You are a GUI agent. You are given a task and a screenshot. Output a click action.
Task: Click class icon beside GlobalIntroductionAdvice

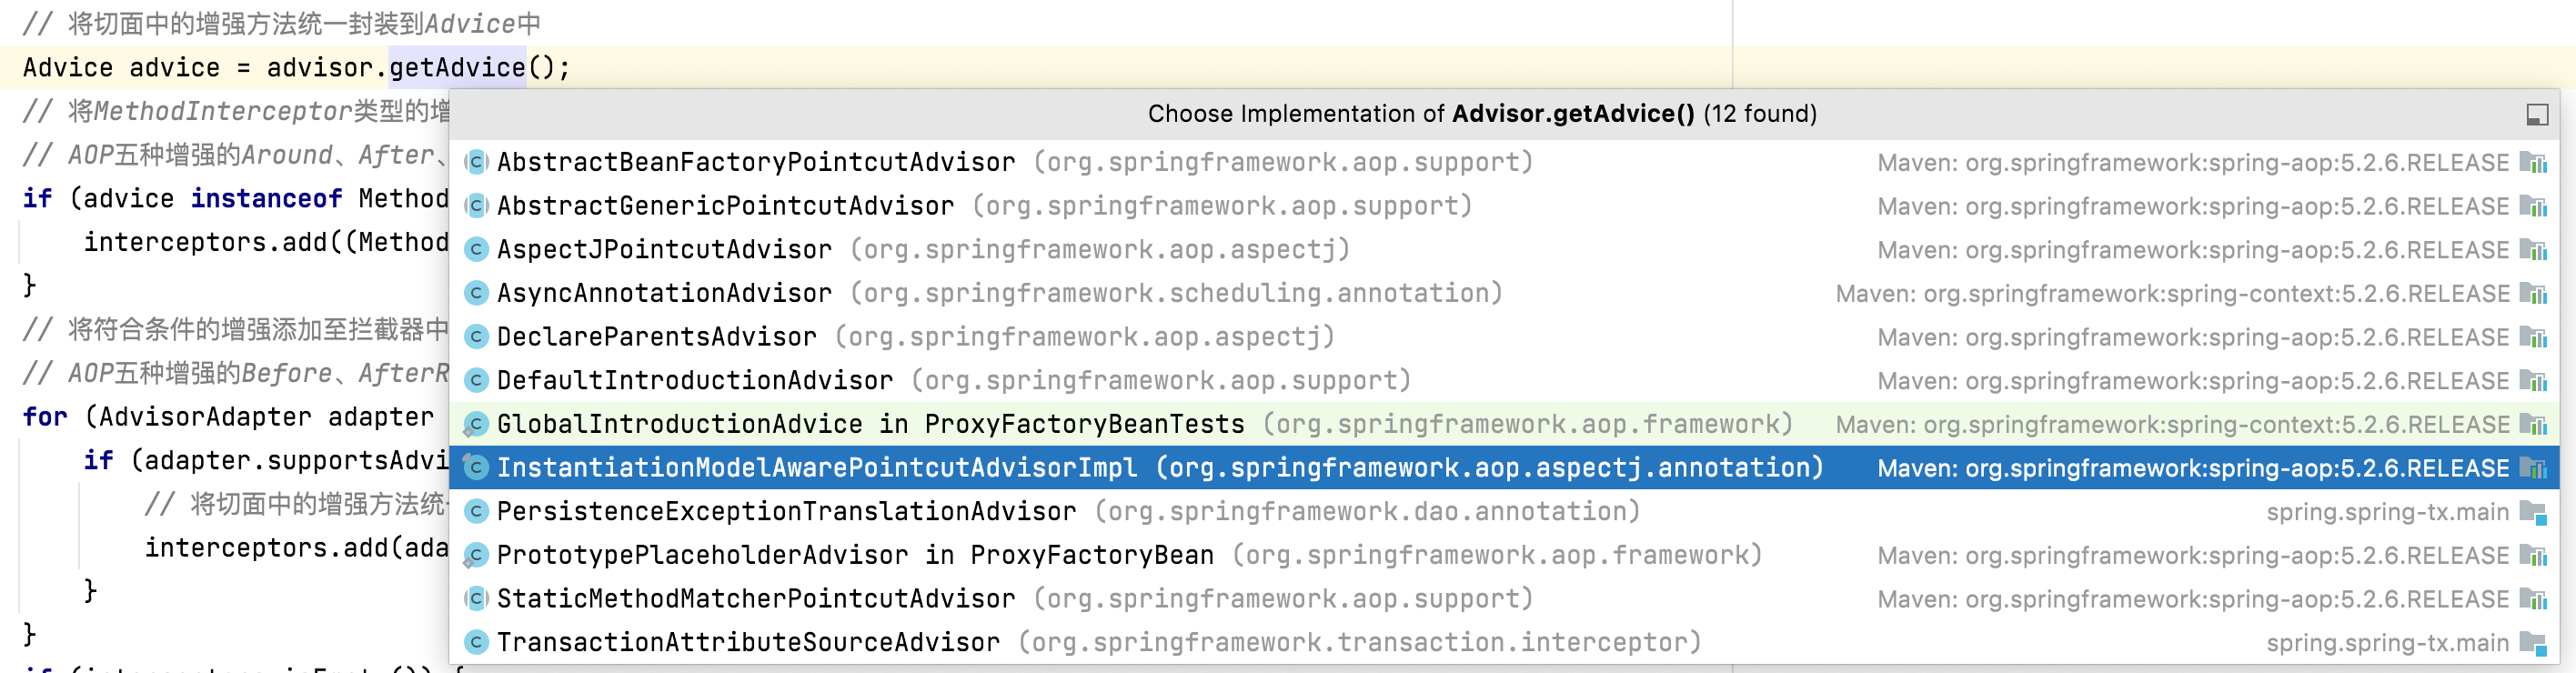point(477,424)
